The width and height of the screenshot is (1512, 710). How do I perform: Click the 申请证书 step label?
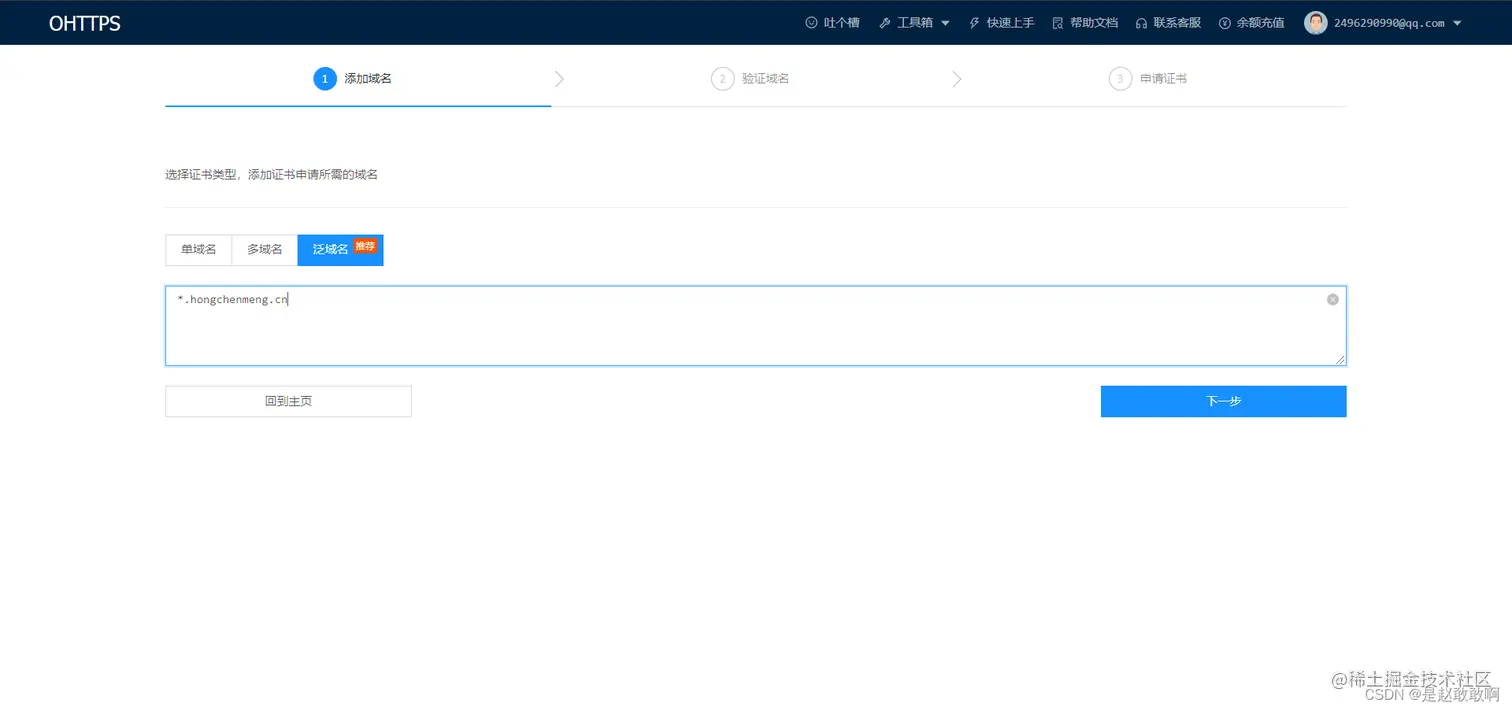[1163, 78]
